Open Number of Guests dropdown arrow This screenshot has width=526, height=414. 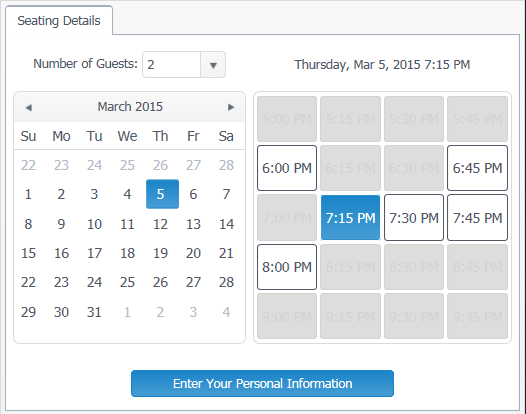(x=213, y=65)
